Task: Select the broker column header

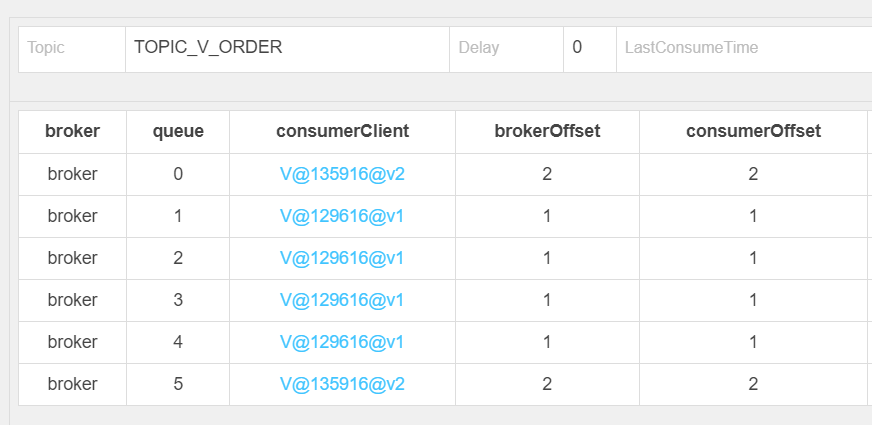Action: [x=72, y=131]
